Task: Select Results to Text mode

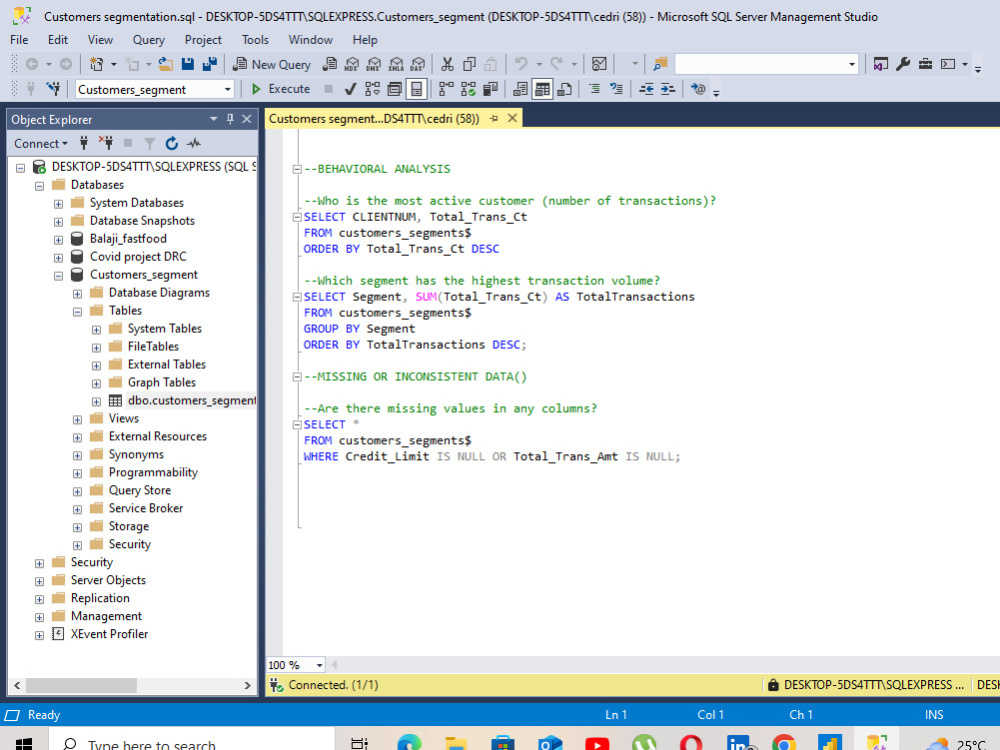Action: pyautogui.click(x=520, y=89)
